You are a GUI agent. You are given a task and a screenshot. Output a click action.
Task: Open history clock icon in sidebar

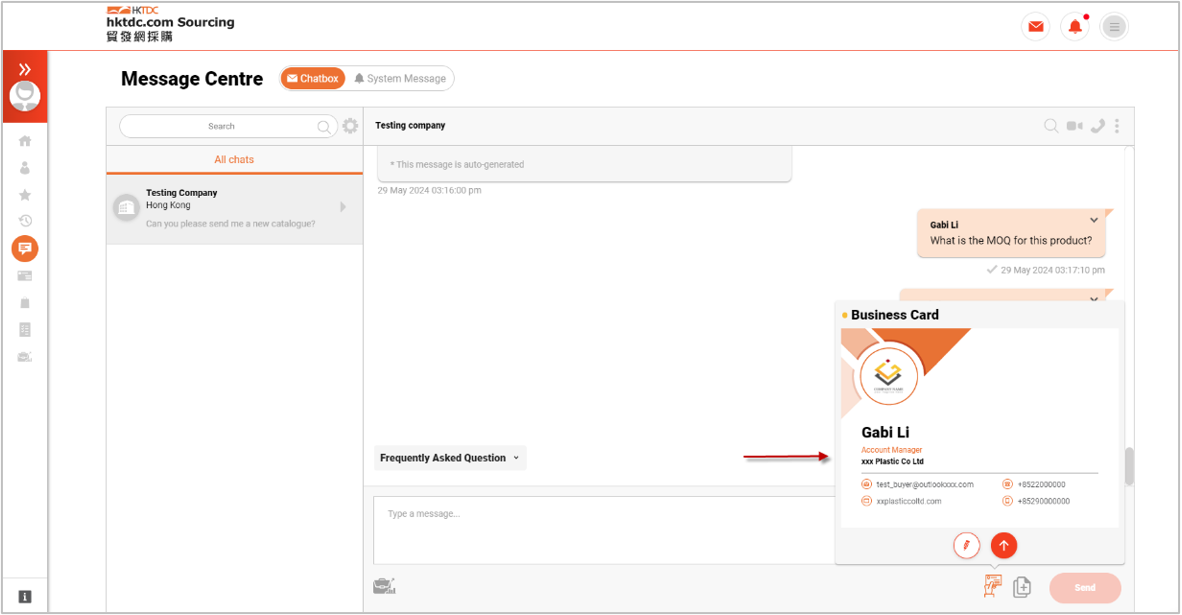pyautogui.click(x=25, y=221)
